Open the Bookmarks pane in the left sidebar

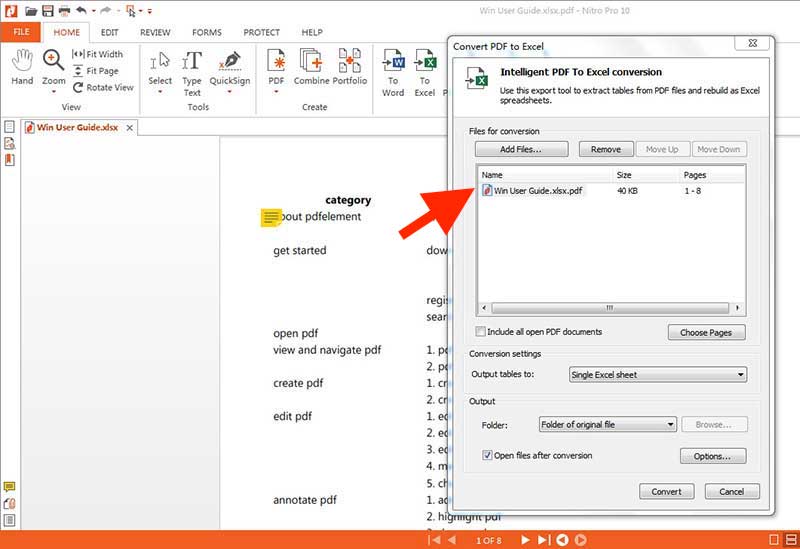pos(9,160)
